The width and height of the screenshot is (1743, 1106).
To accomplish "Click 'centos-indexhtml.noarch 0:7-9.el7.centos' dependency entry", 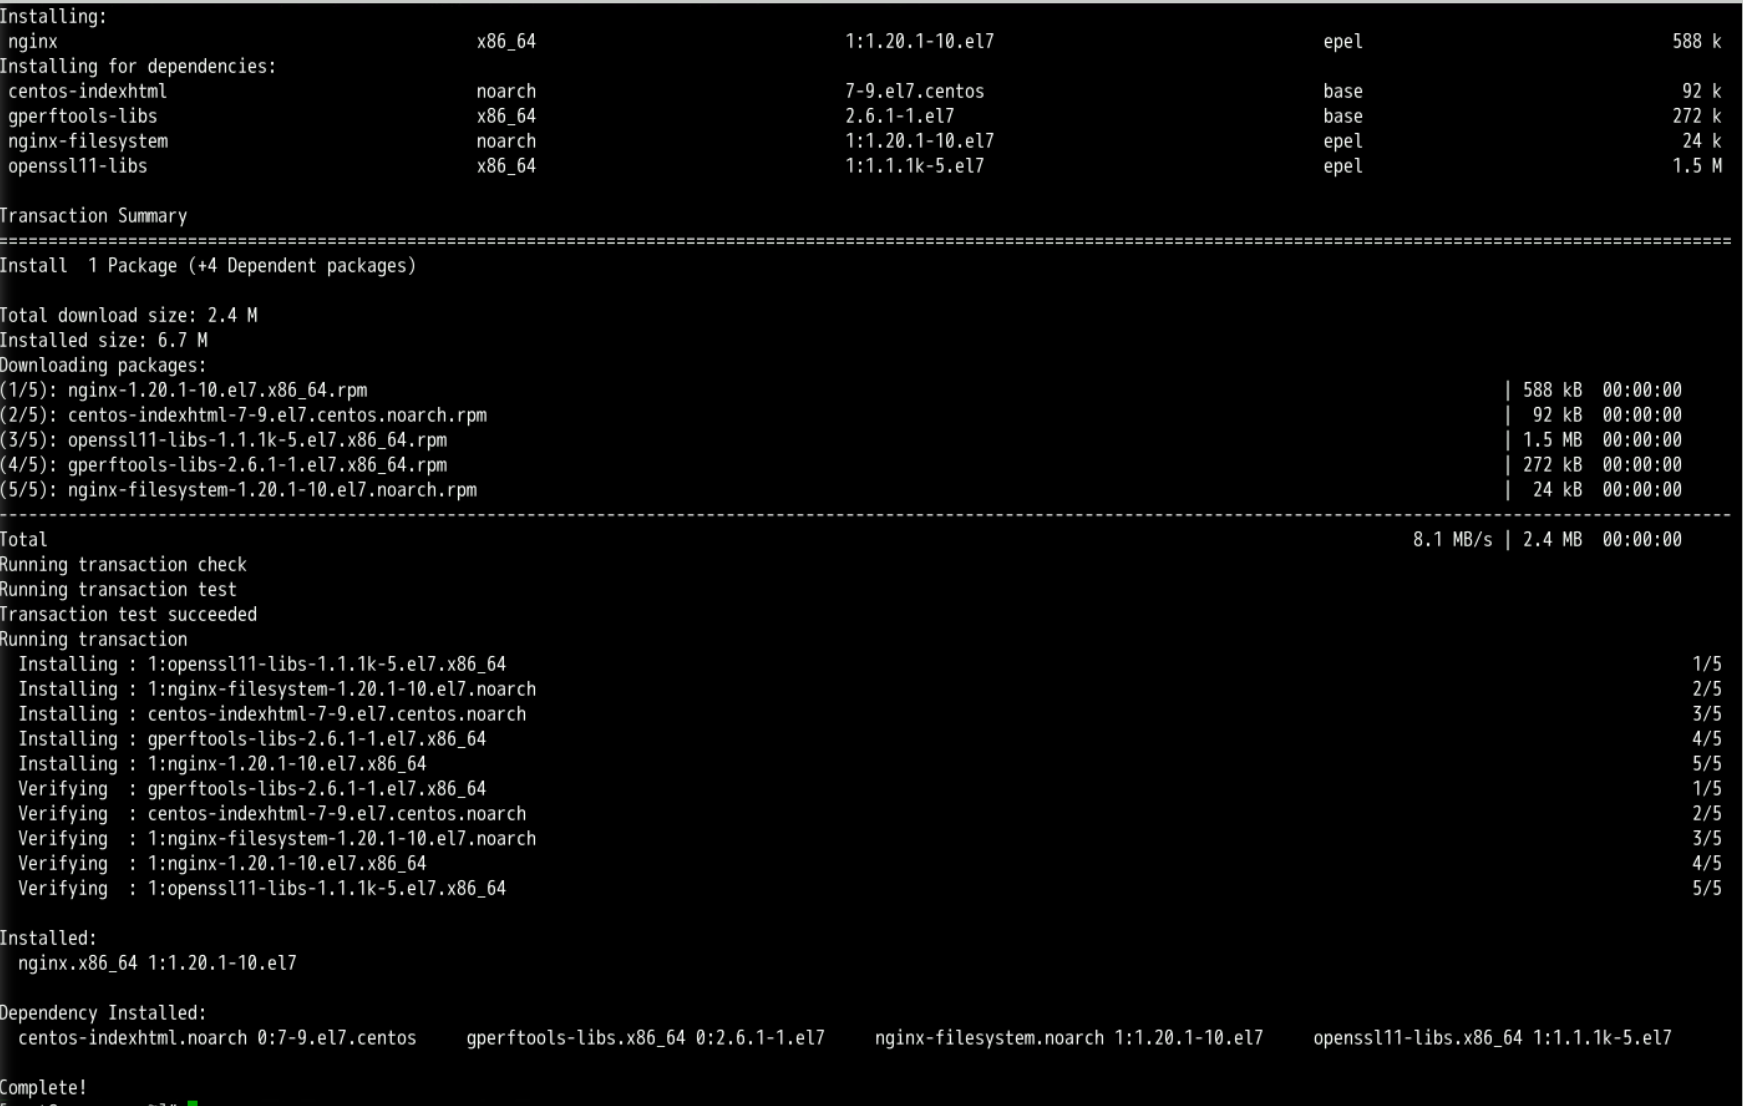I will 217,1038.
